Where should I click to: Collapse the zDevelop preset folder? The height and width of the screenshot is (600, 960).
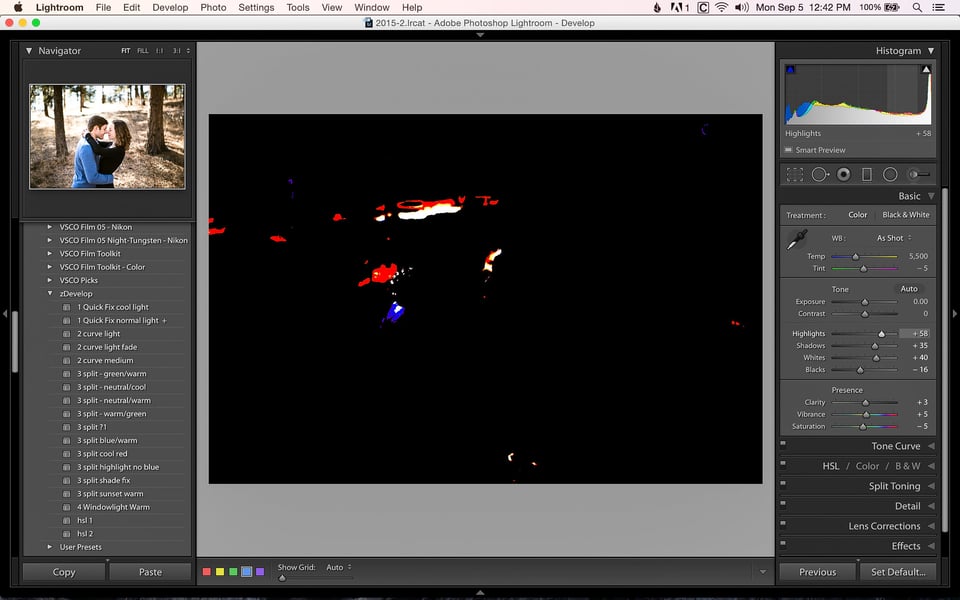[x=50, y=294]
